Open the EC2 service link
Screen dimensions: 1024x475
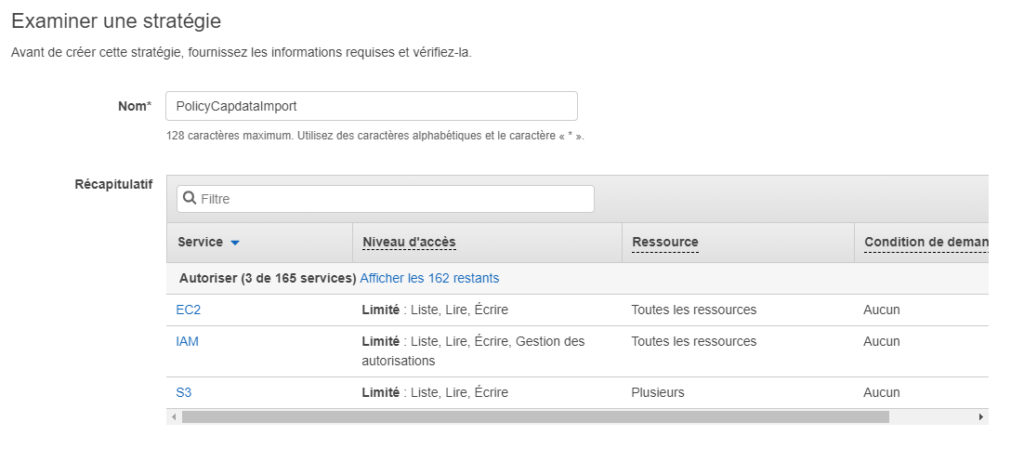coord(188,310)
